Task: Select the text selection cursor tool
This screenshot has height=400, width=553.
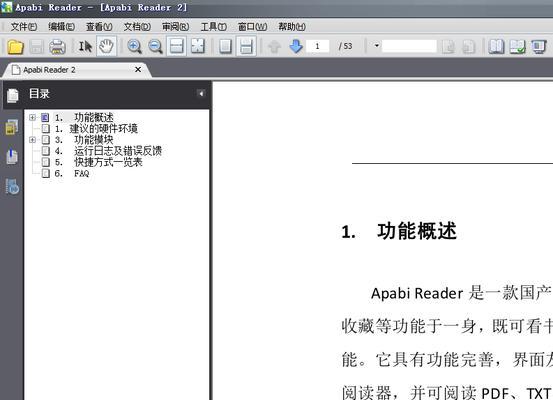Action: tap(85, 47)
